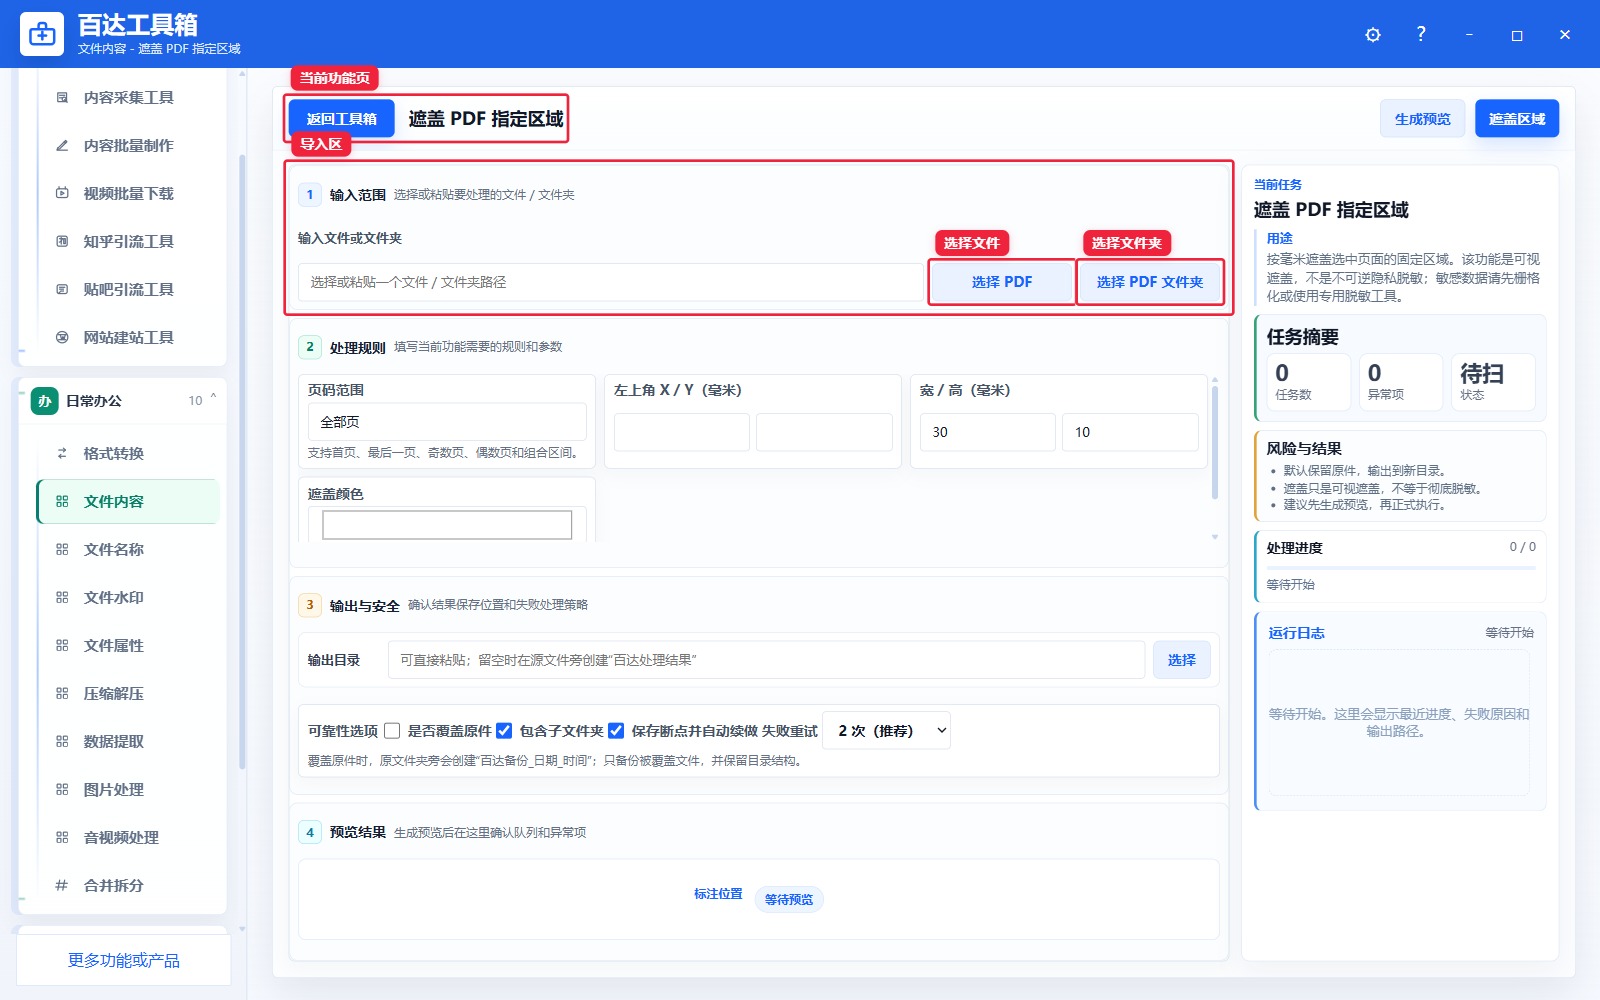The width and height of the screenshot is (1600, 1000).
Task: Open the 文件内容 menu item
Action: click(x=128, y=501)
